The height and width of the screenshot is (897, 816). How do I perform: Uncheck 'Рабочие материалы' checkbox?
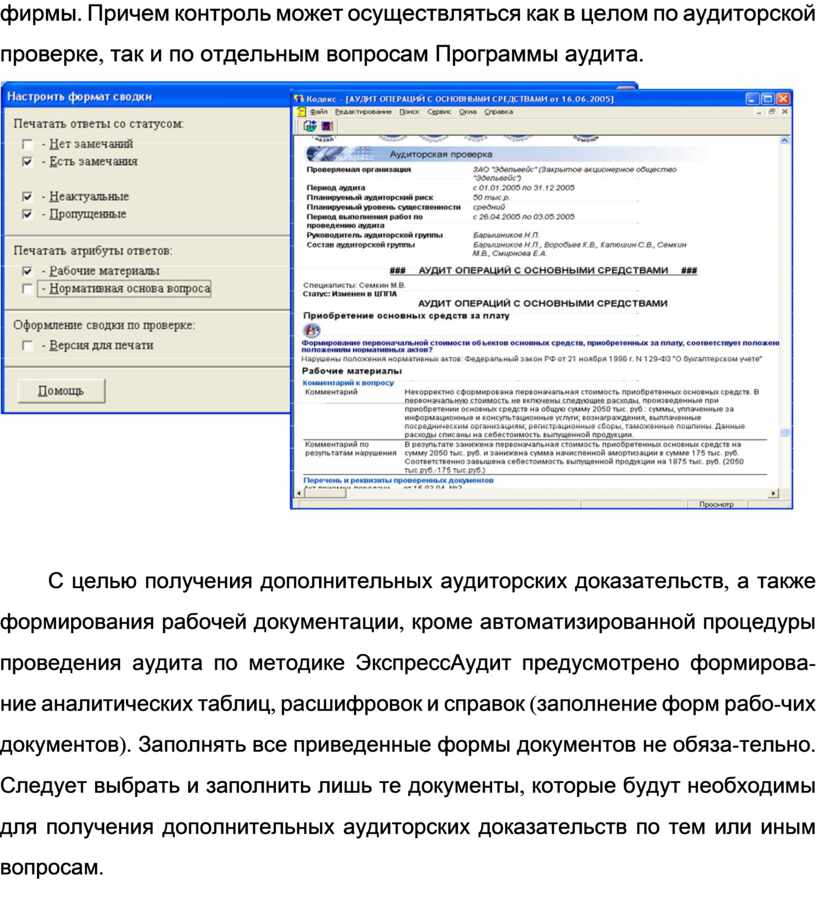[x=27, y=271]
